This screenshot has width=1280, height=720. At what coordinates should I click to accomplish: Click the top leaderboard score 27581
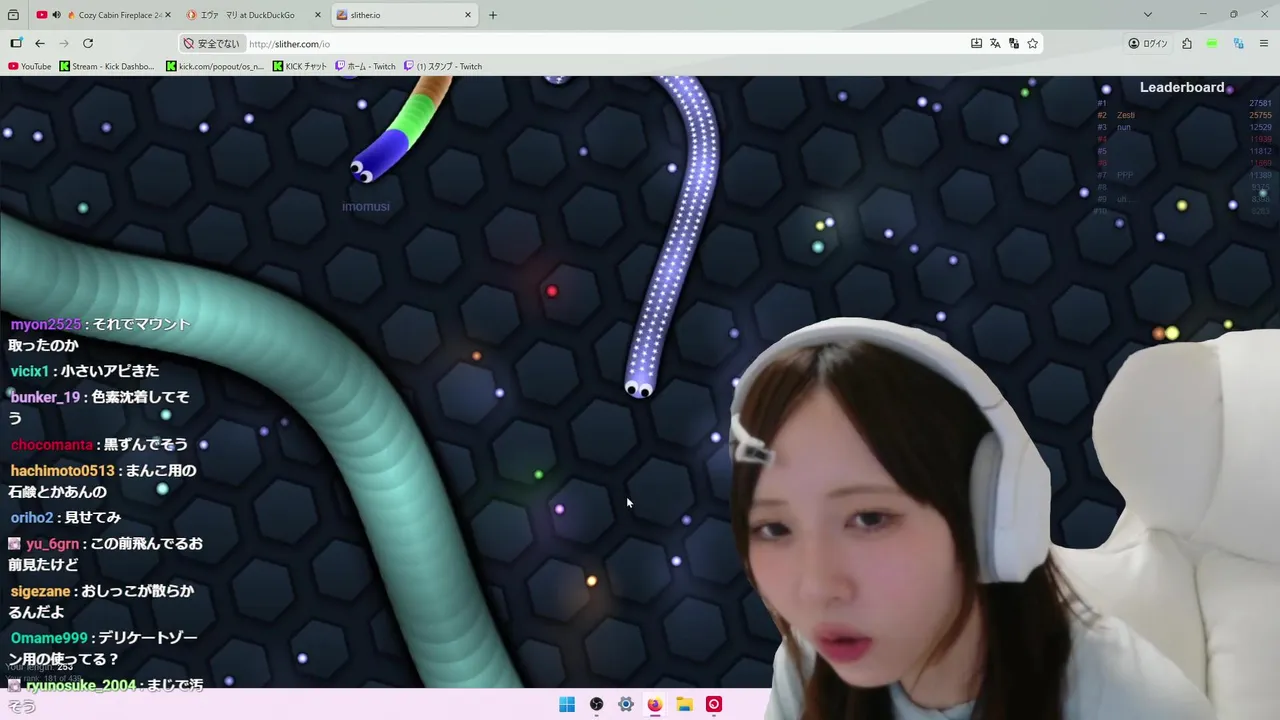pos(1260,103)
